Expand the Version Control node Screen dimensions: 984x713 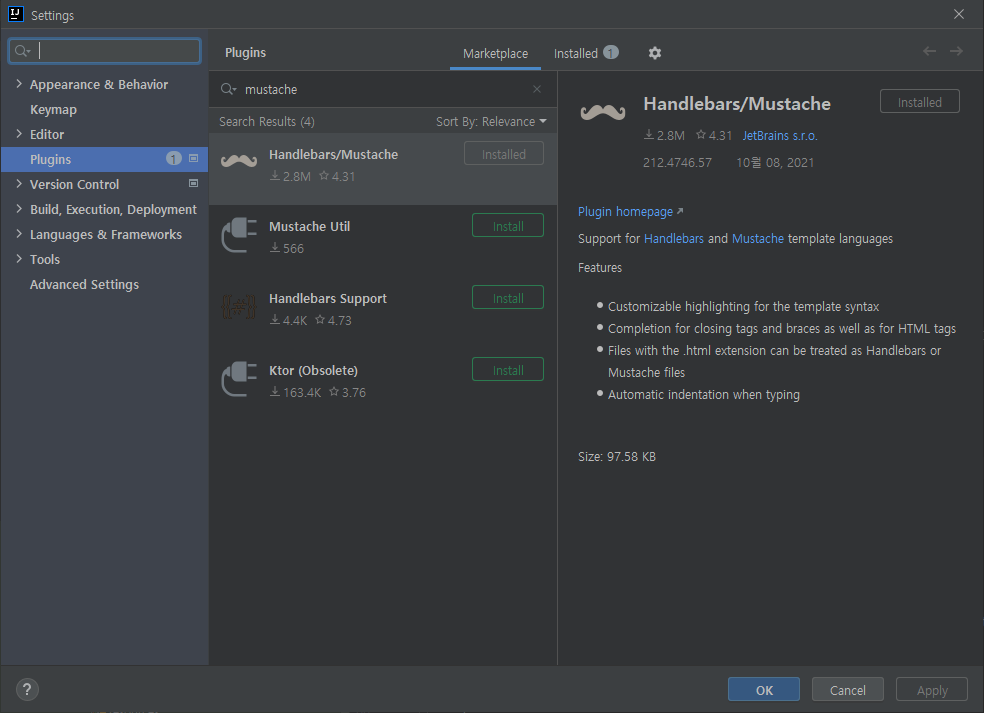coord(19,184)
